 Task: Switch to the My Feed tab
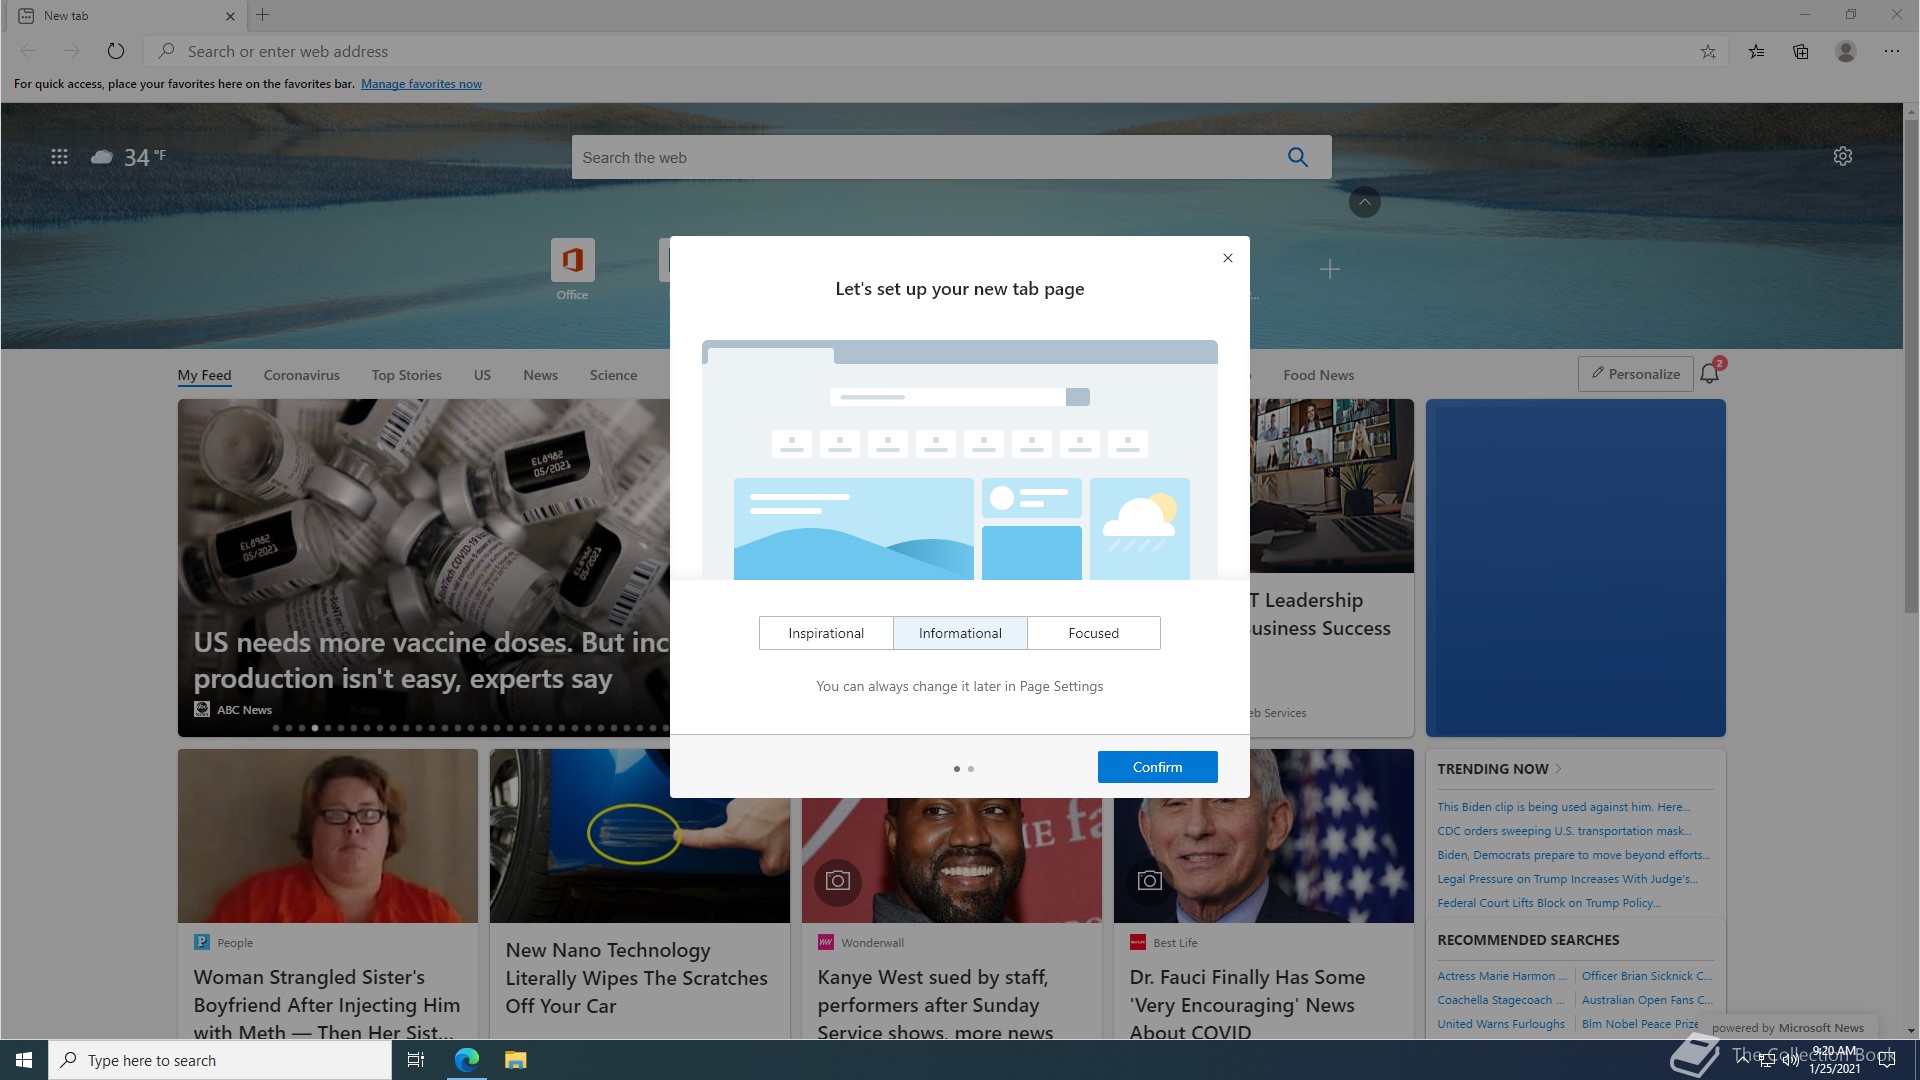[204, 375]
